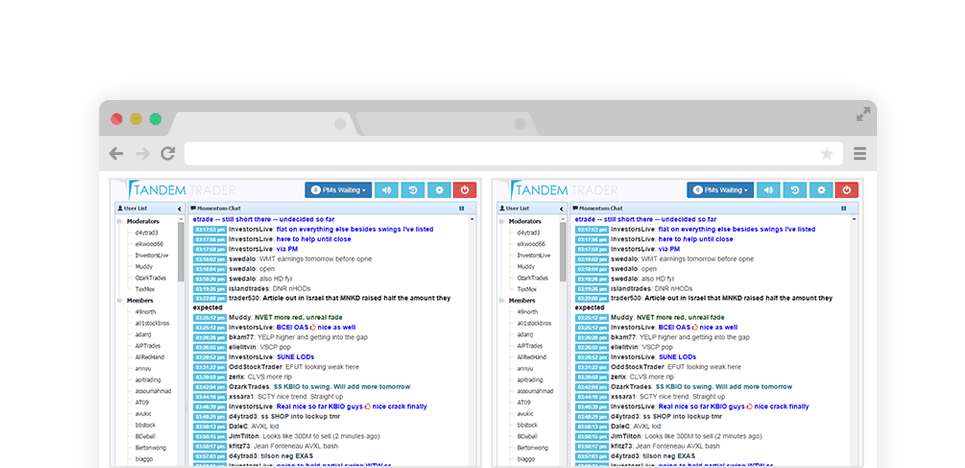Click JimTilton username in left chat
This screenshot has height=468, width=965.
[x=243, y=436]
